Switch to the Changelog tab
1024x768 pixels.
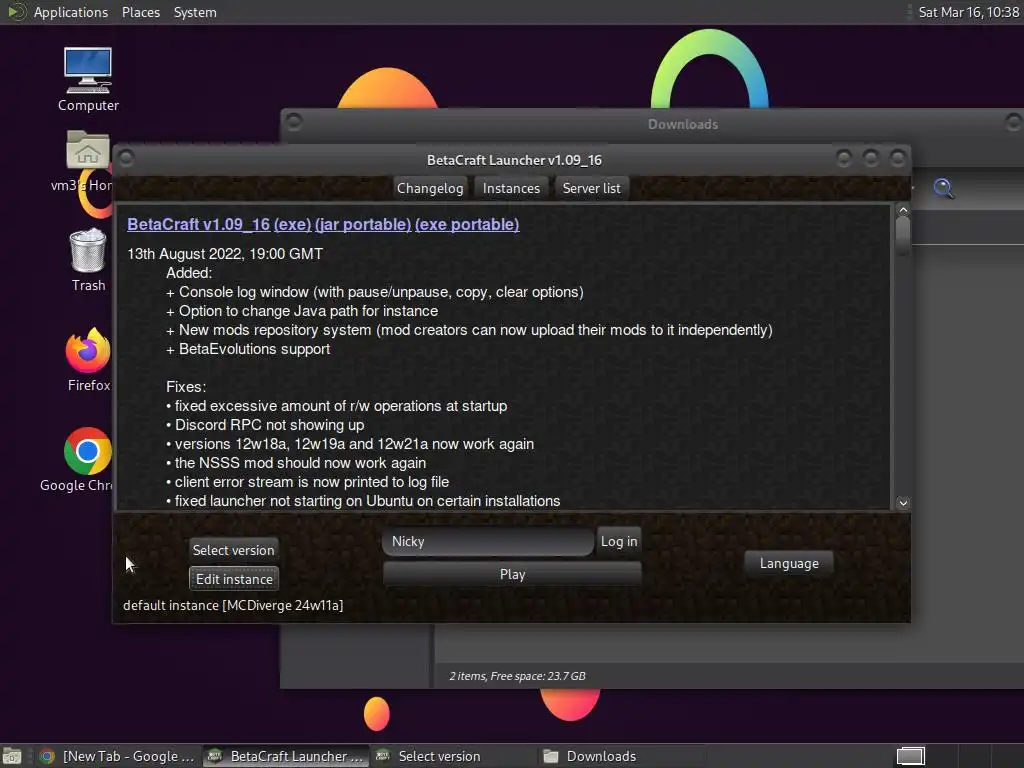pos(430,188)
